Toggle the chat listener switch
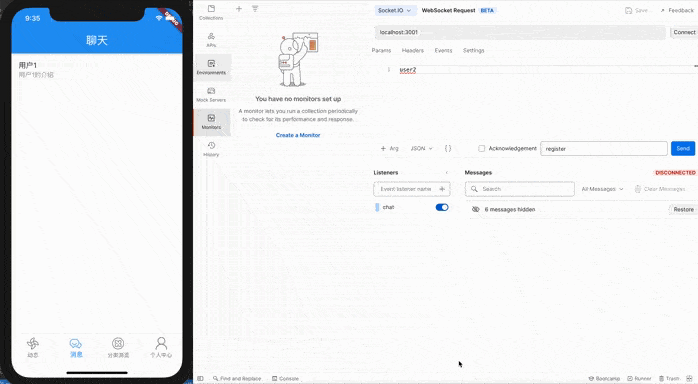Screen dimensions: 698x384 click(x=442, y=207)
